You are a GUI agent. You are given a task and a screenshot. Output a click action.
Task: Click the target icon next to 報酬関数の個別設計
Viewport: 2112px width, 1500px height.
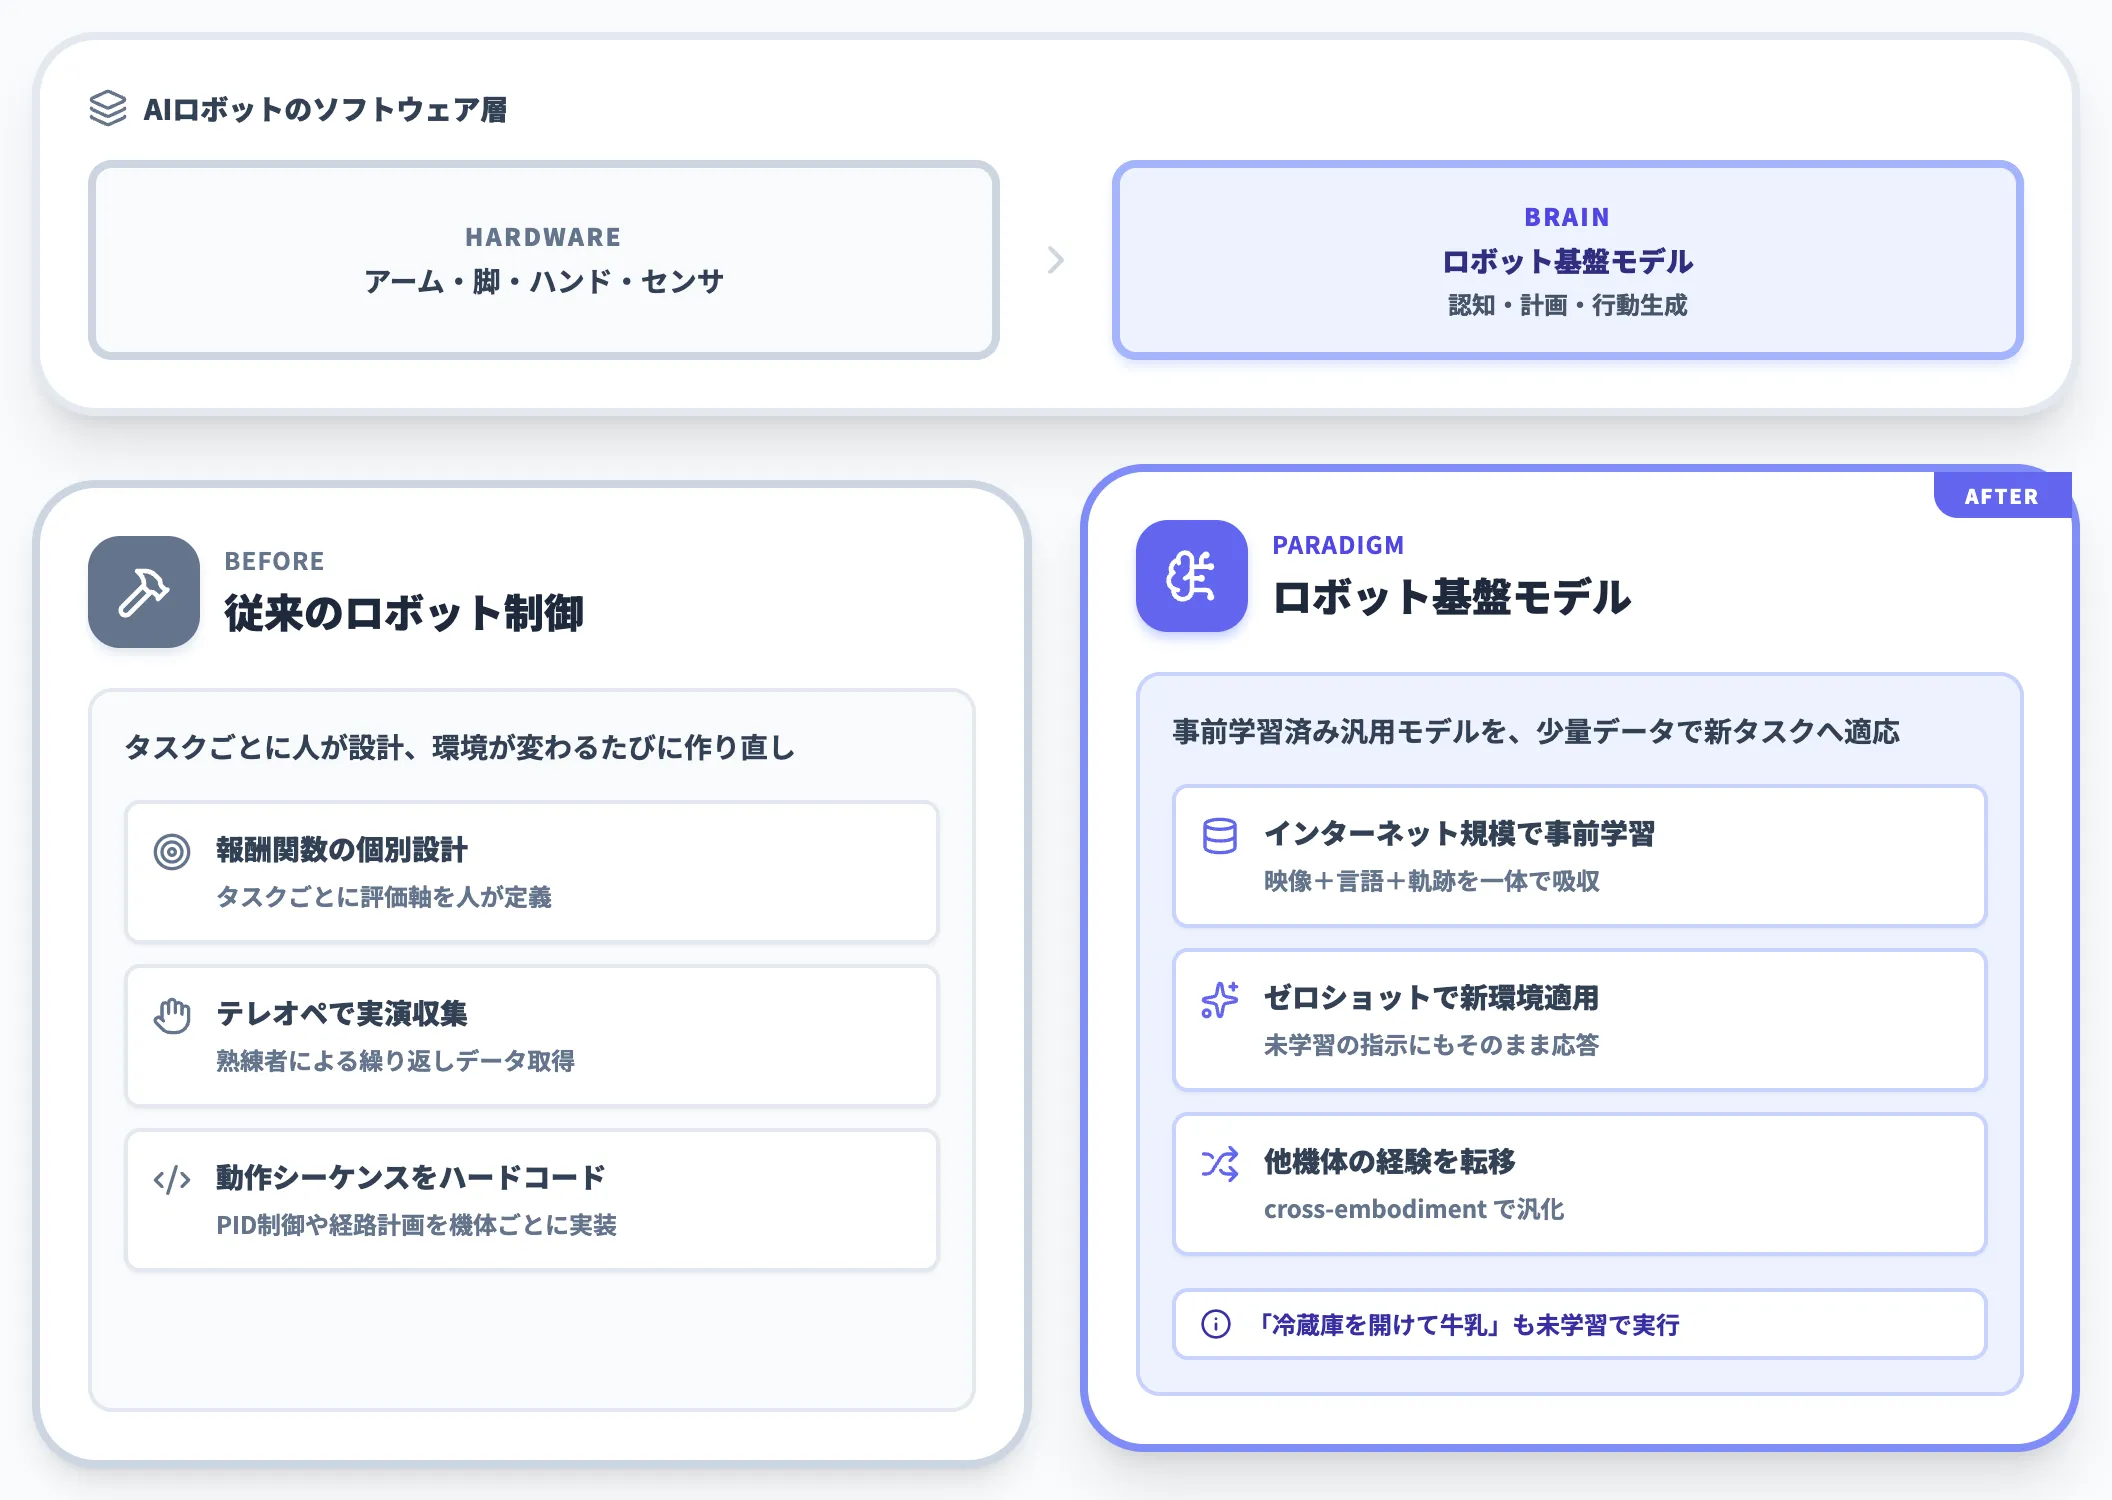pyautogui.click(x=172, y=852)
